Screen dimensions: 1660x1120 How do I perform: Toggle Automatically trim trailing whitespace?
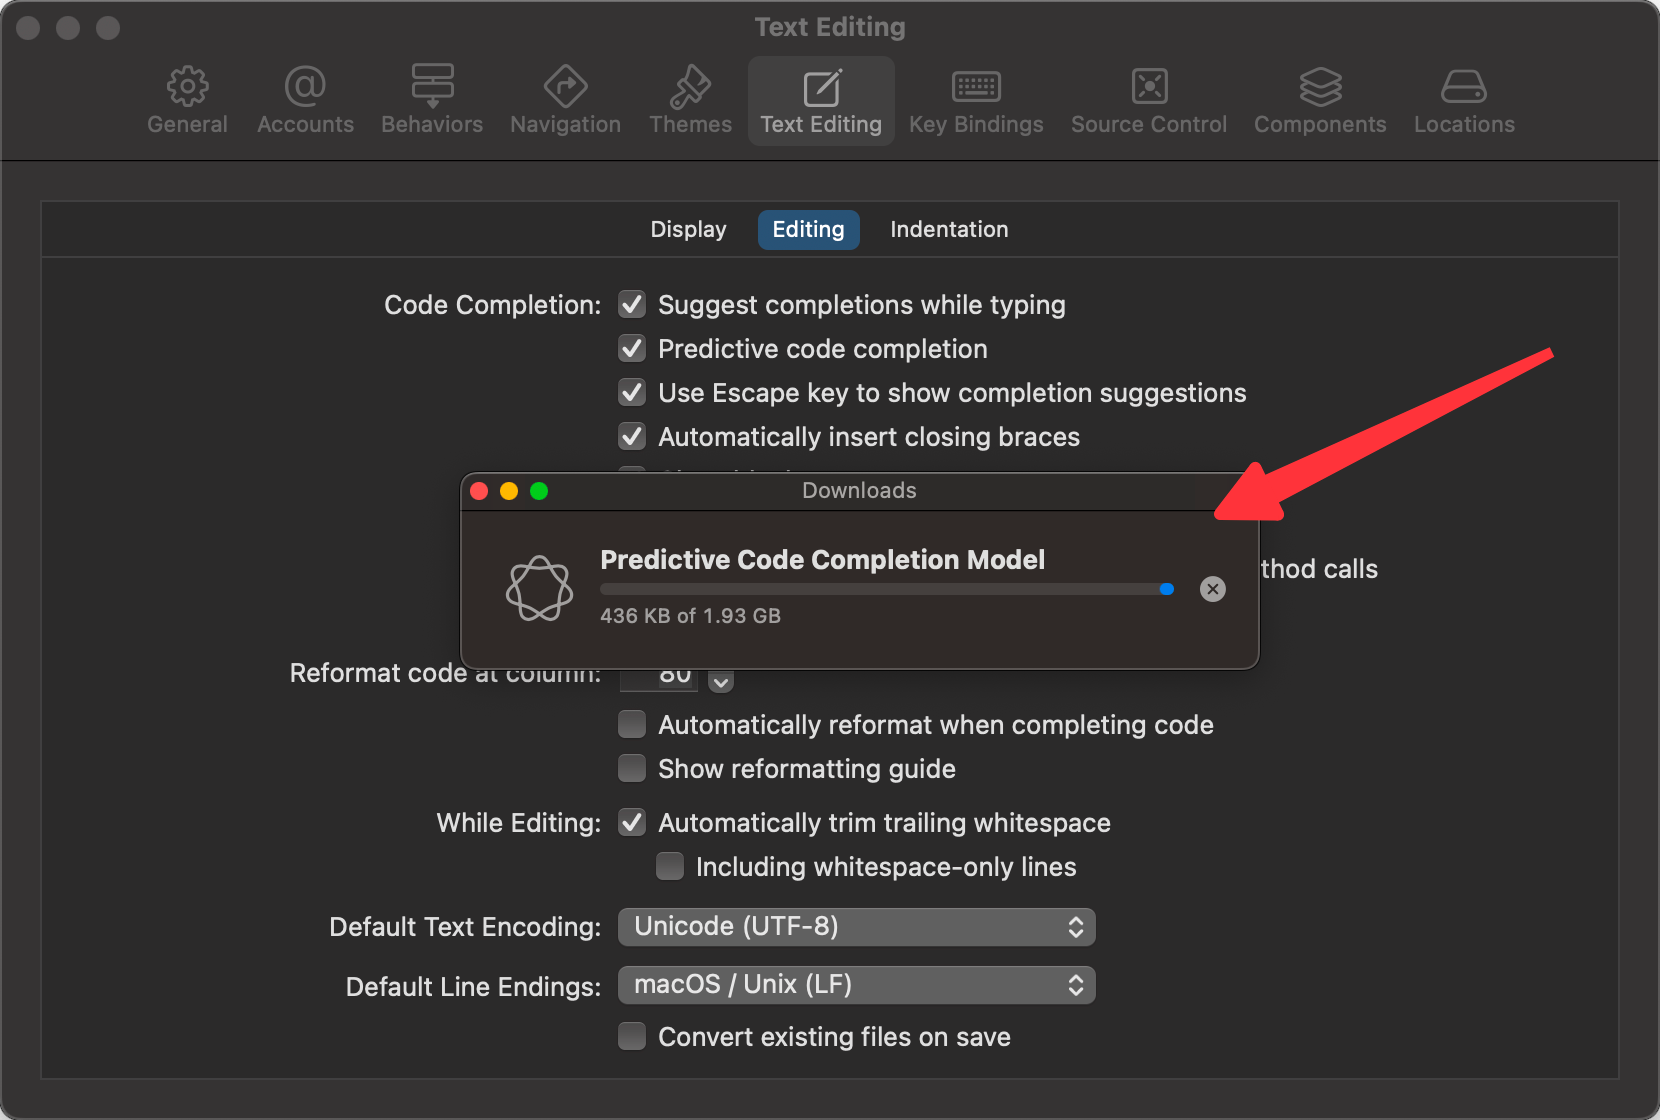pos(632,823)
